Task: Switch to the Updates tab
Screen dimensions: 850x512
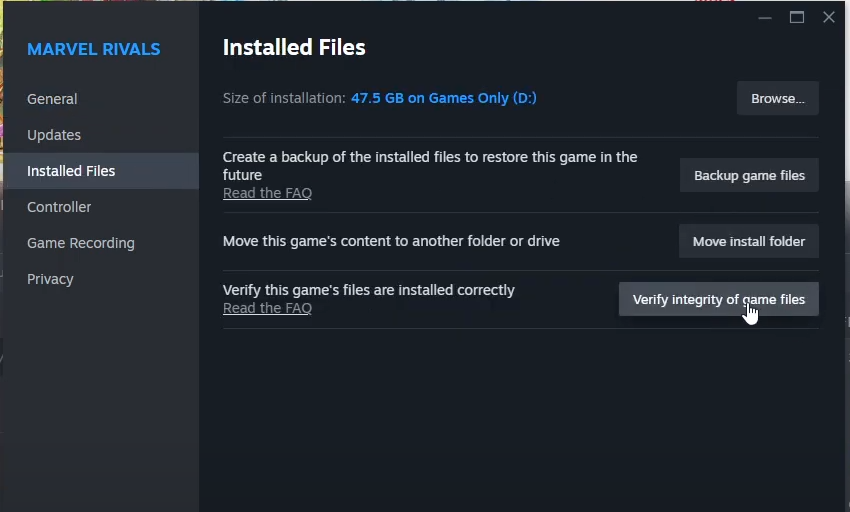Action: point(54,135)
